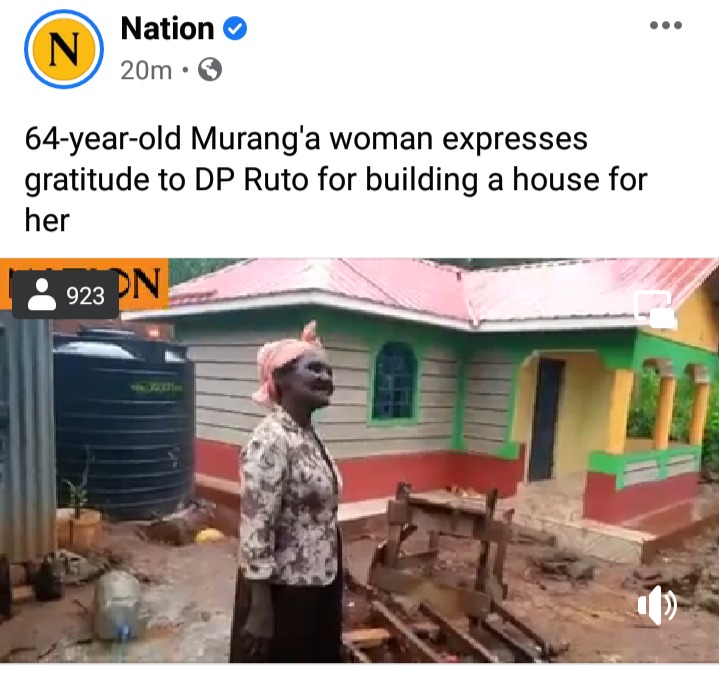This screenshot has height=679, width=719.
Task: Open the Nation page profile picture
Action: point(64,49)
